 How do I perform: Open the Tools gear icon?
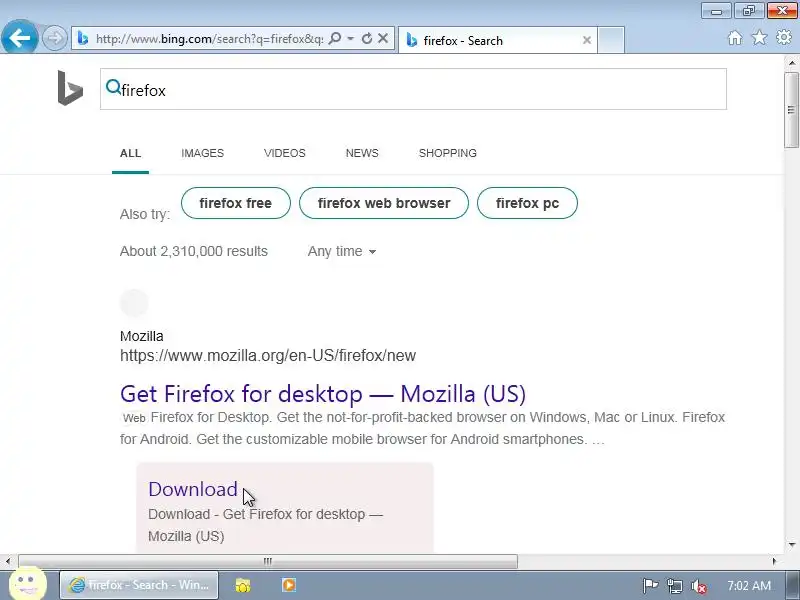coord(784,37)
